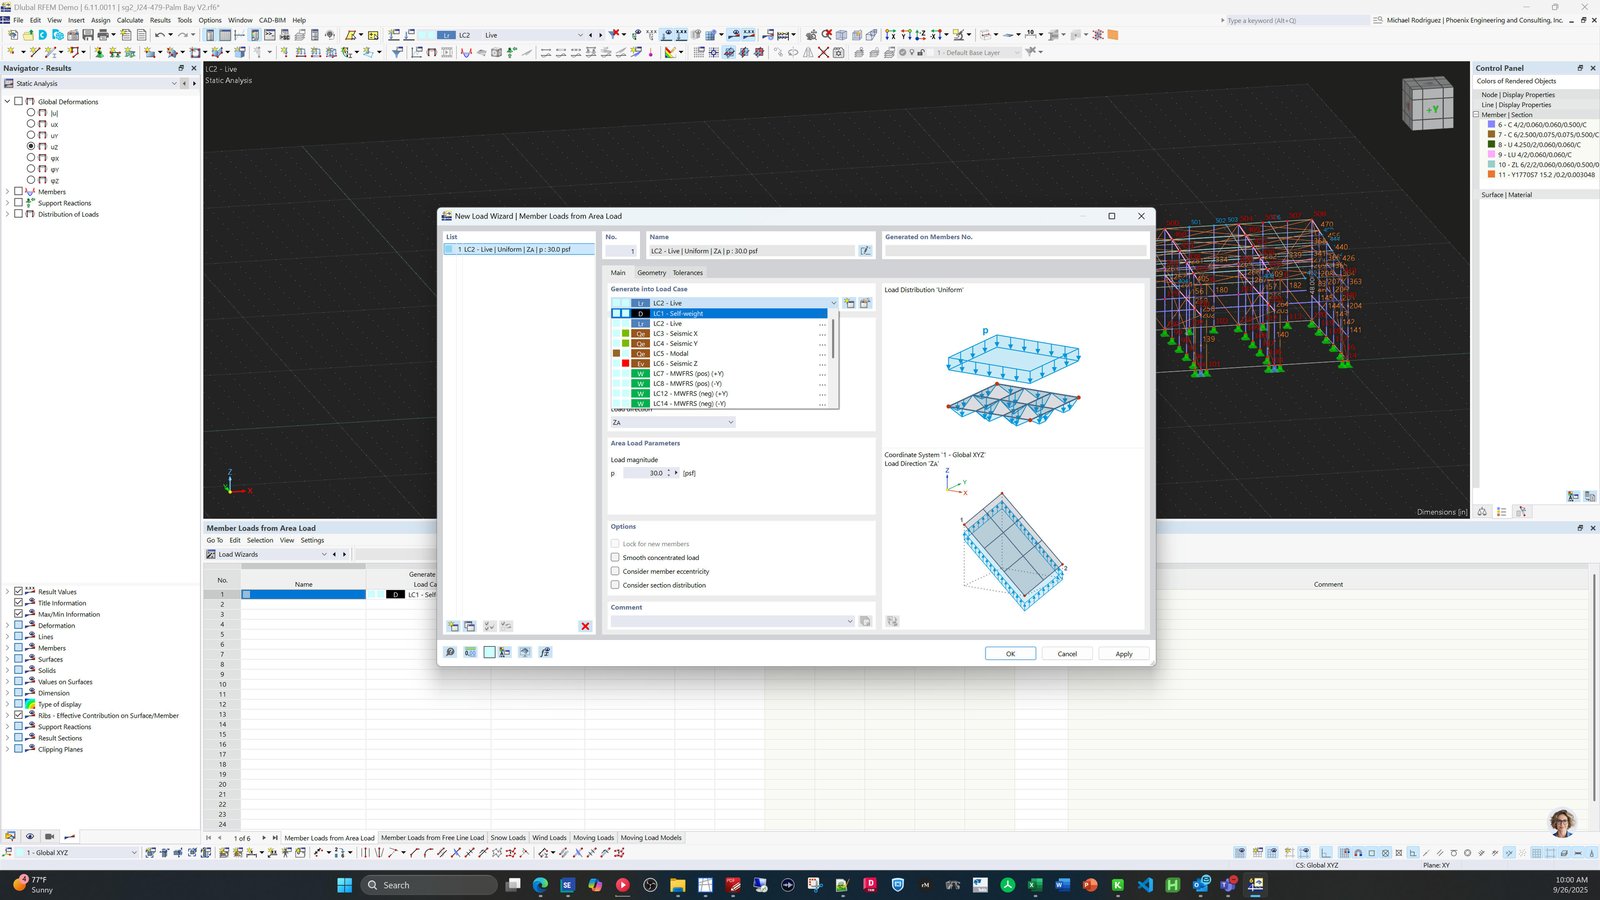Click the camera icon at navigator bottom

pos(49,836)
